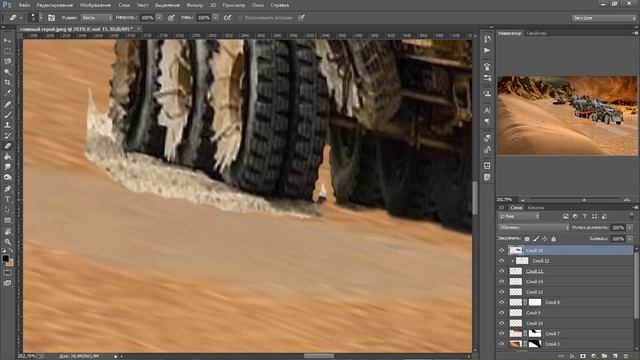
Task: Select the Crop tool
Action: [x=7, y=82]
